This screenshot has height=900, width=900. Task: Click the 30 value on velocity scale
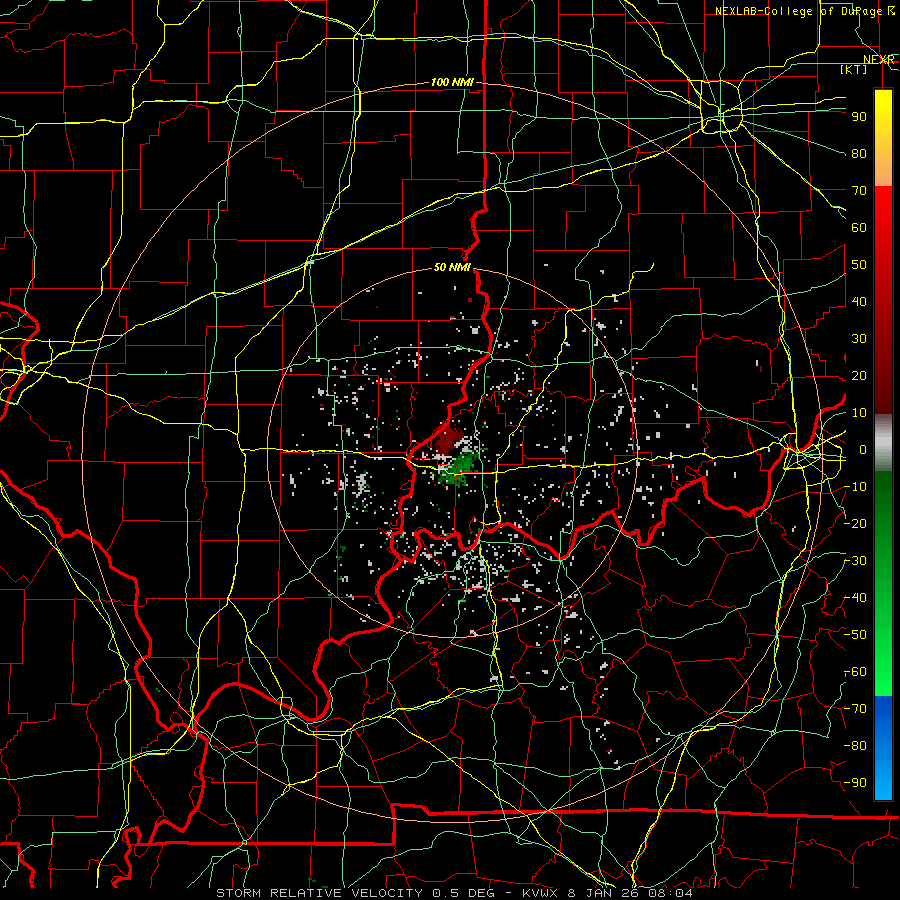[x=859, y=339]
